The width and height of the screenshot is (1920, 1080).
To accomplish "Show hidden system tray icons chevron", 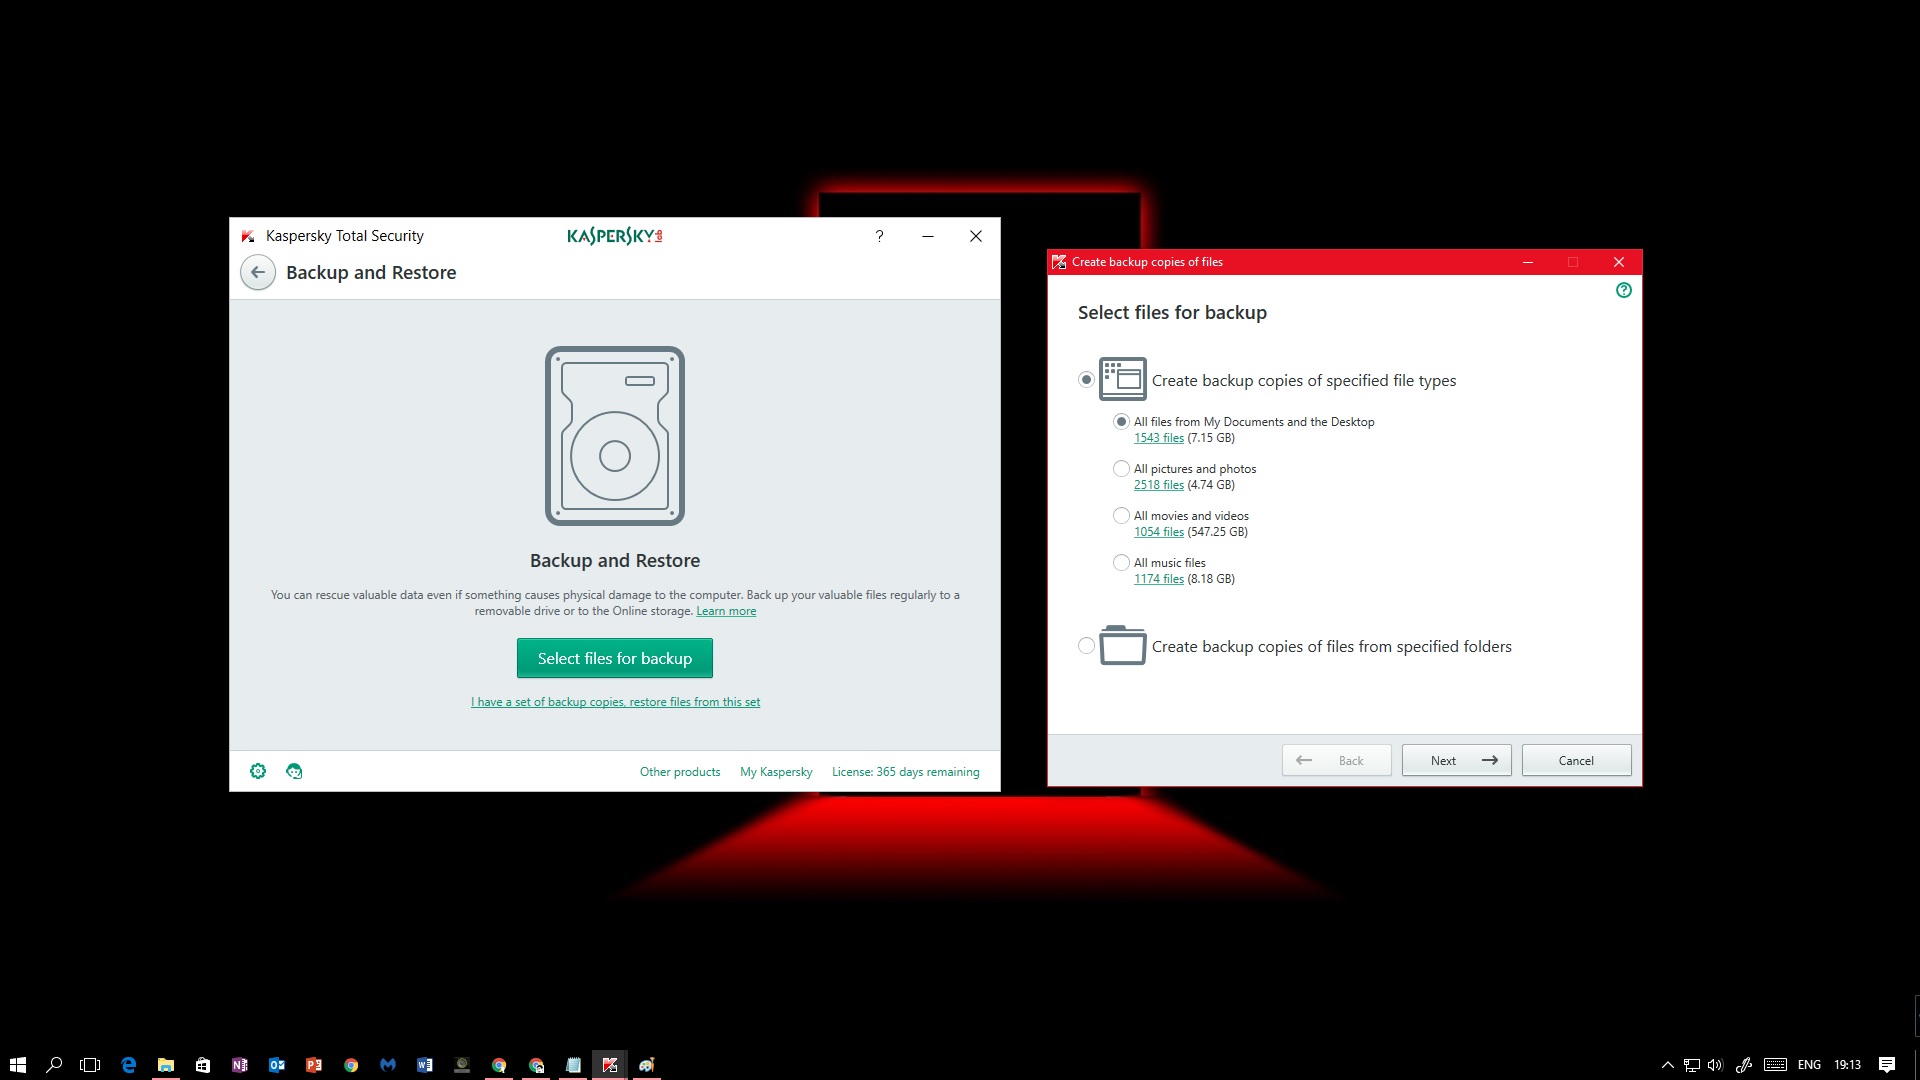I will point(1667,1065).
